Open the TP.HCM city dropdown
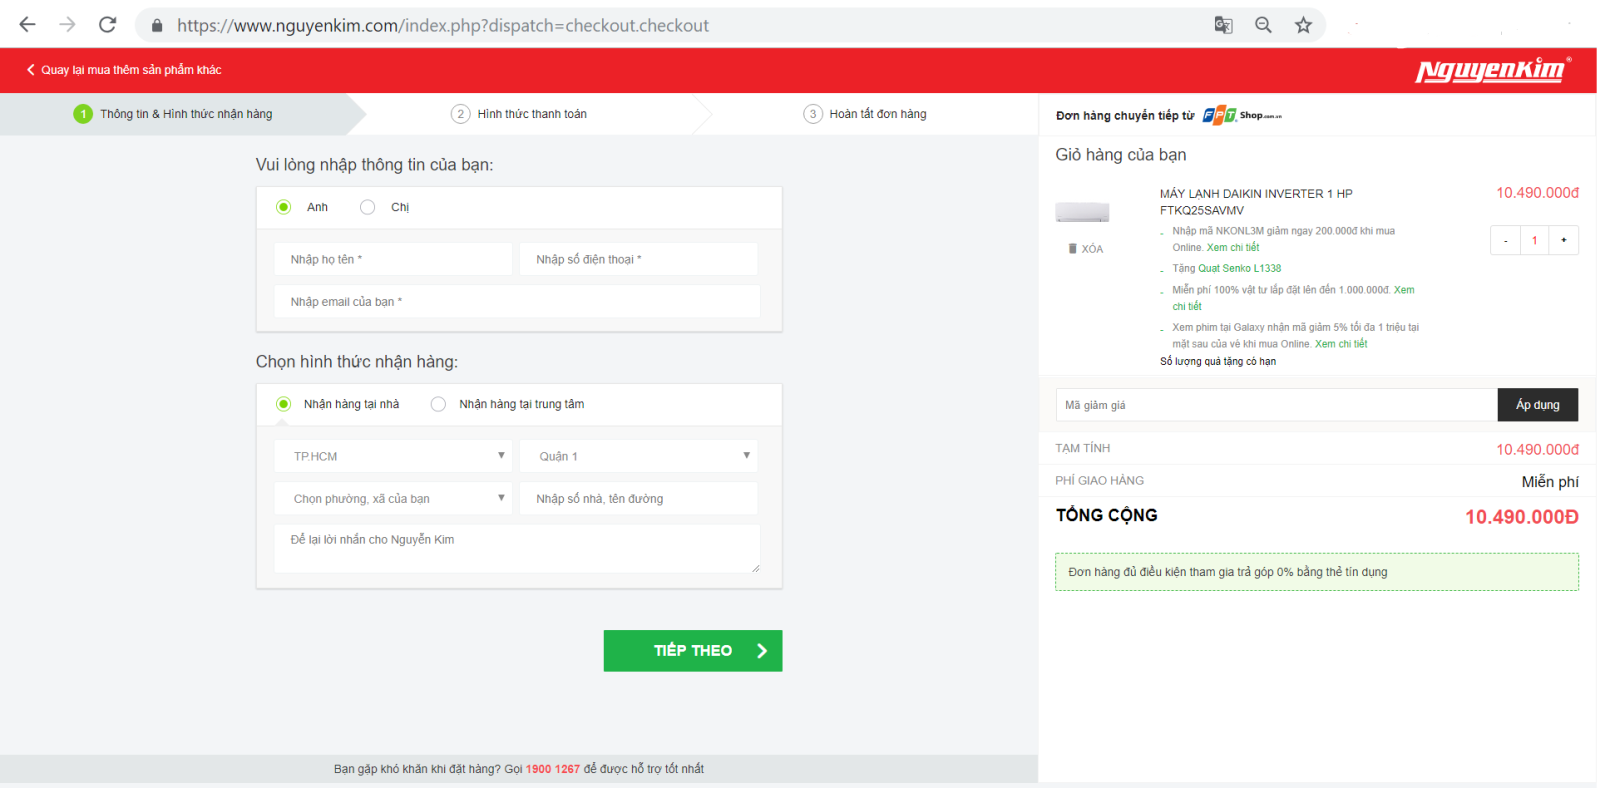 (393, 456)
